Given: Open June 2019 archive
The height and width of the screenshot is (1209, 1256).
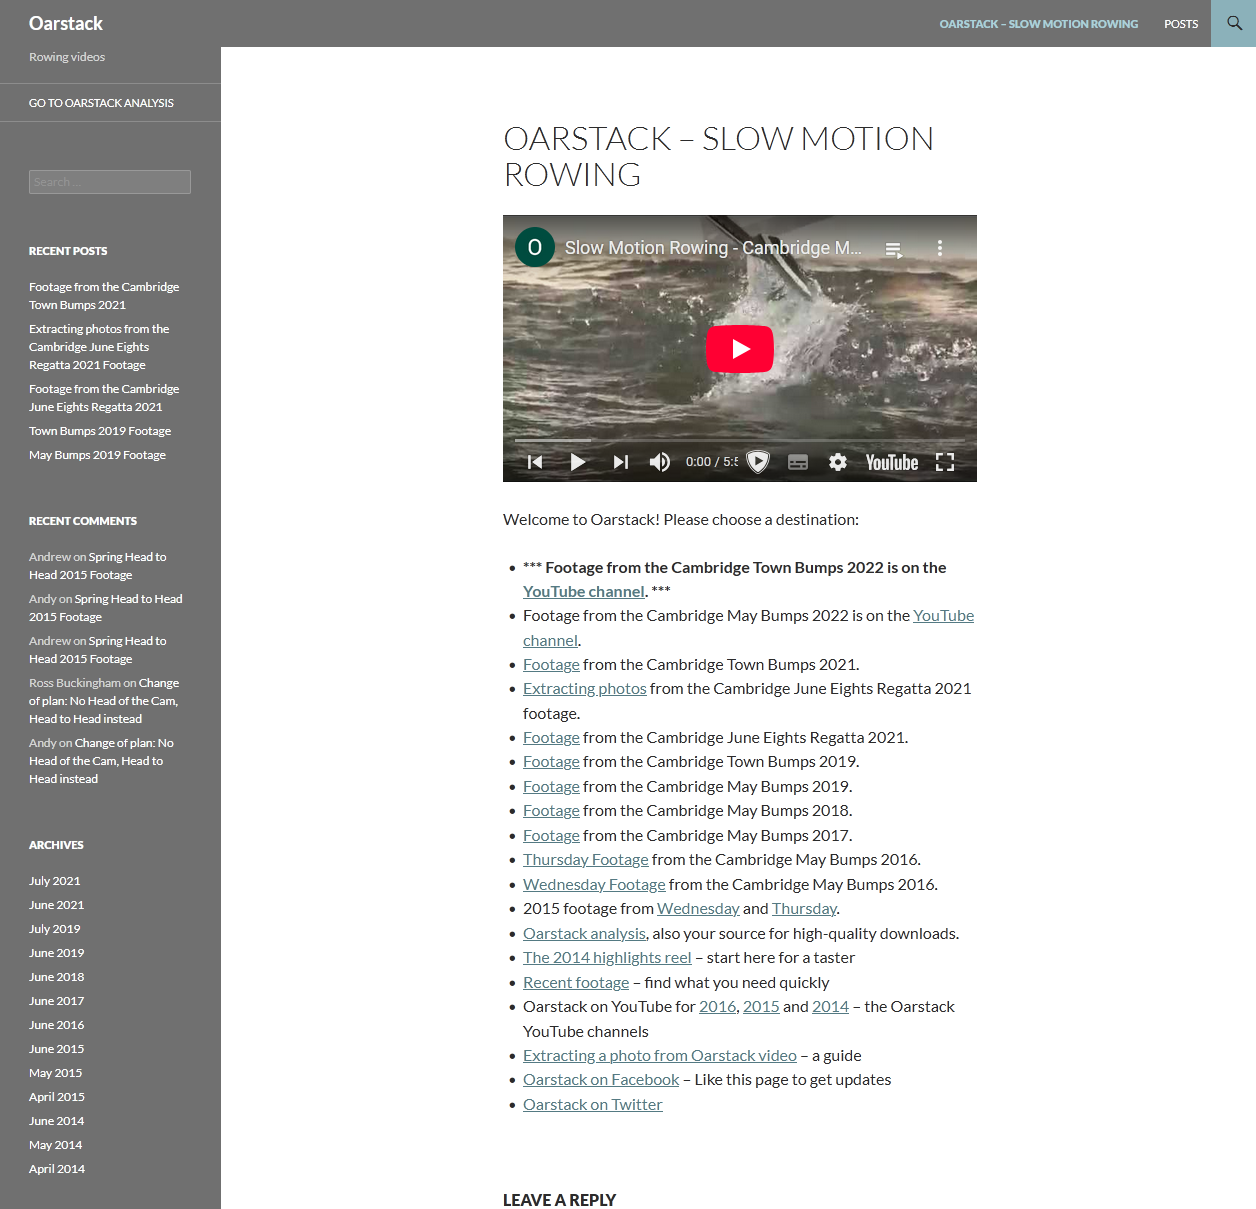Looking at the screenshot, I should [56, 953].
